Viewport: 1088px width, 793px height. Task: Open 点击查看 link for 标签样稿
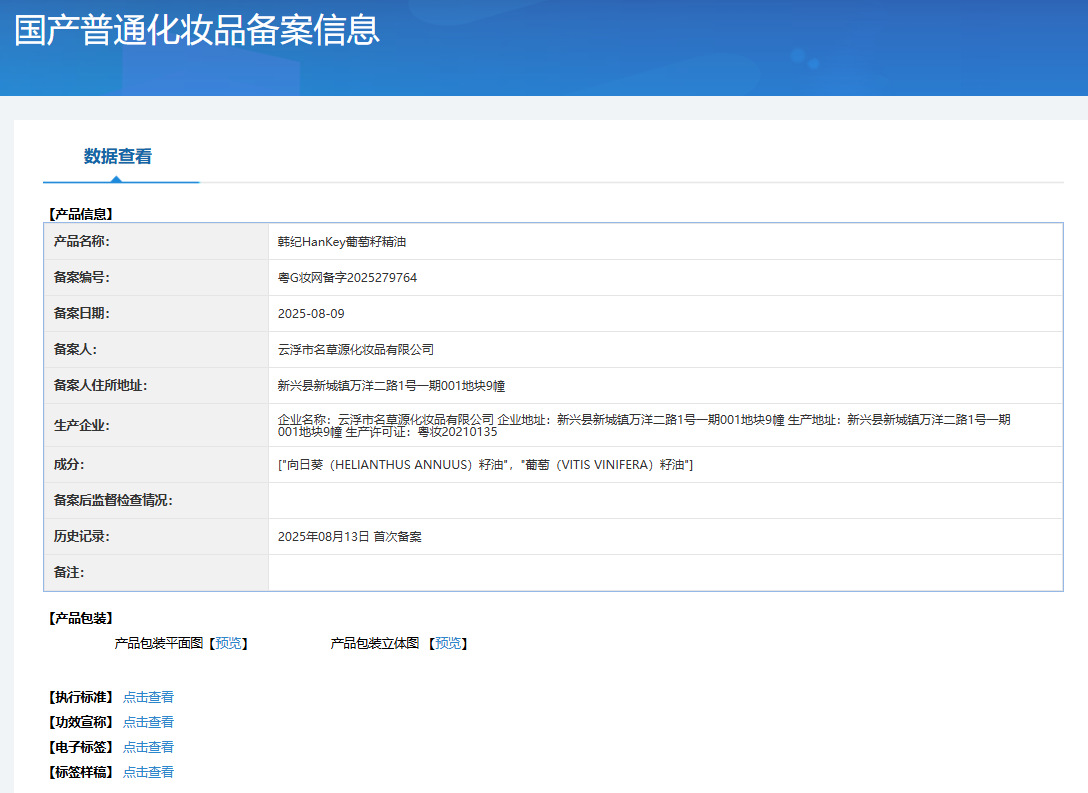(x=148, y=772)
